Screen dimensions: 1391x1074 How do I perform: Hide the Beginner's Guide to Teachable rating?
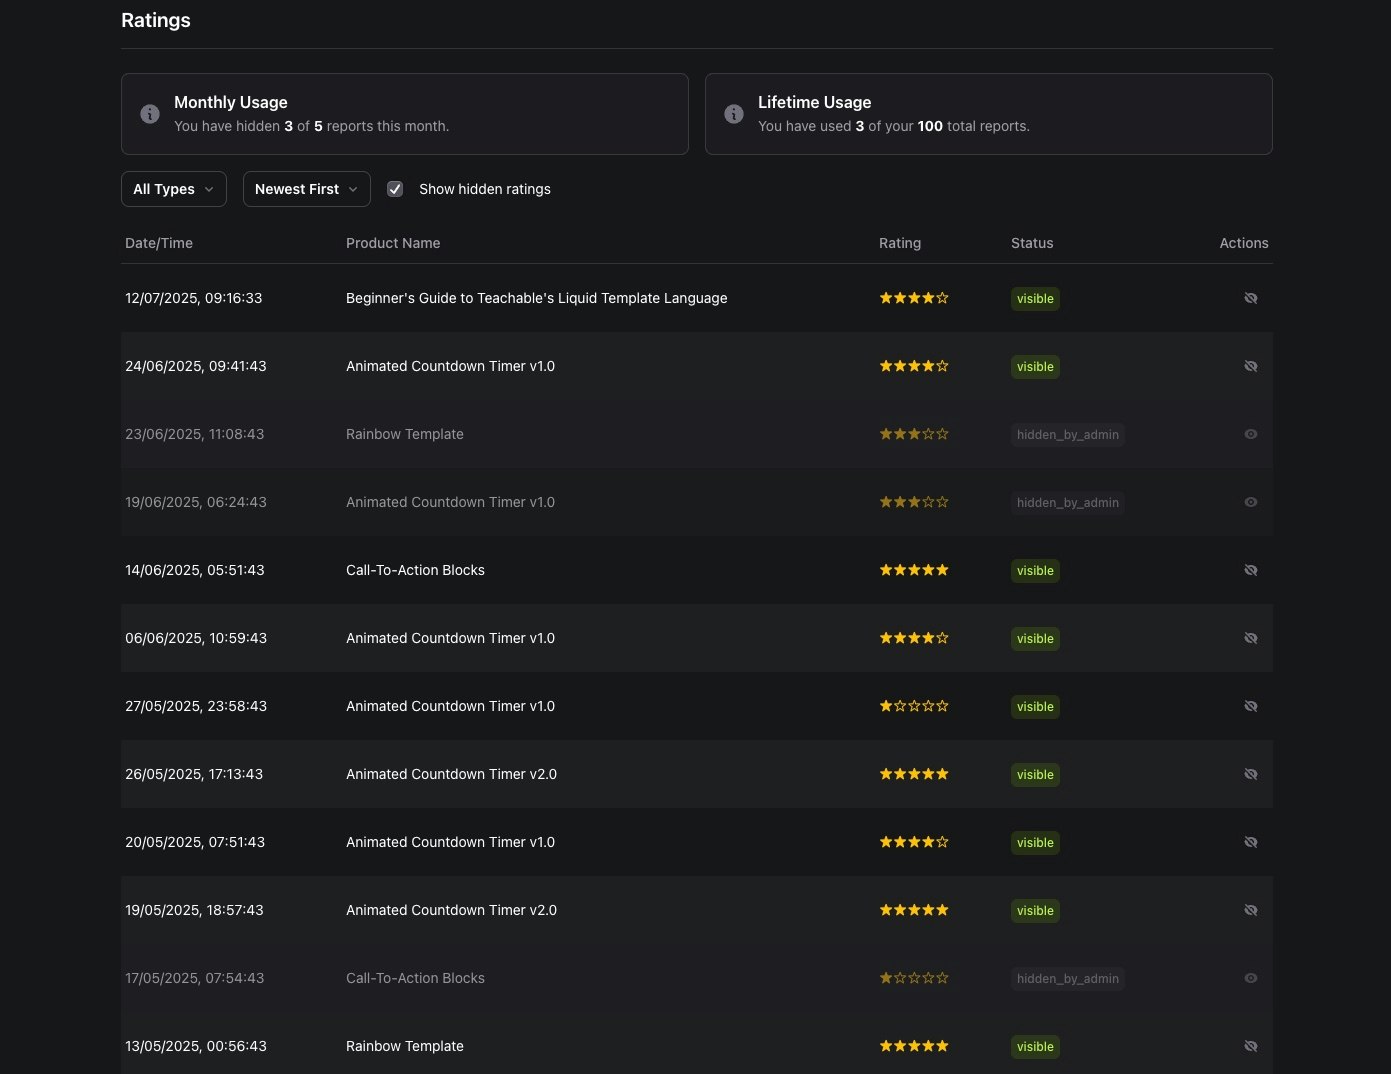pyautogui.click(x=1251, y=298)
